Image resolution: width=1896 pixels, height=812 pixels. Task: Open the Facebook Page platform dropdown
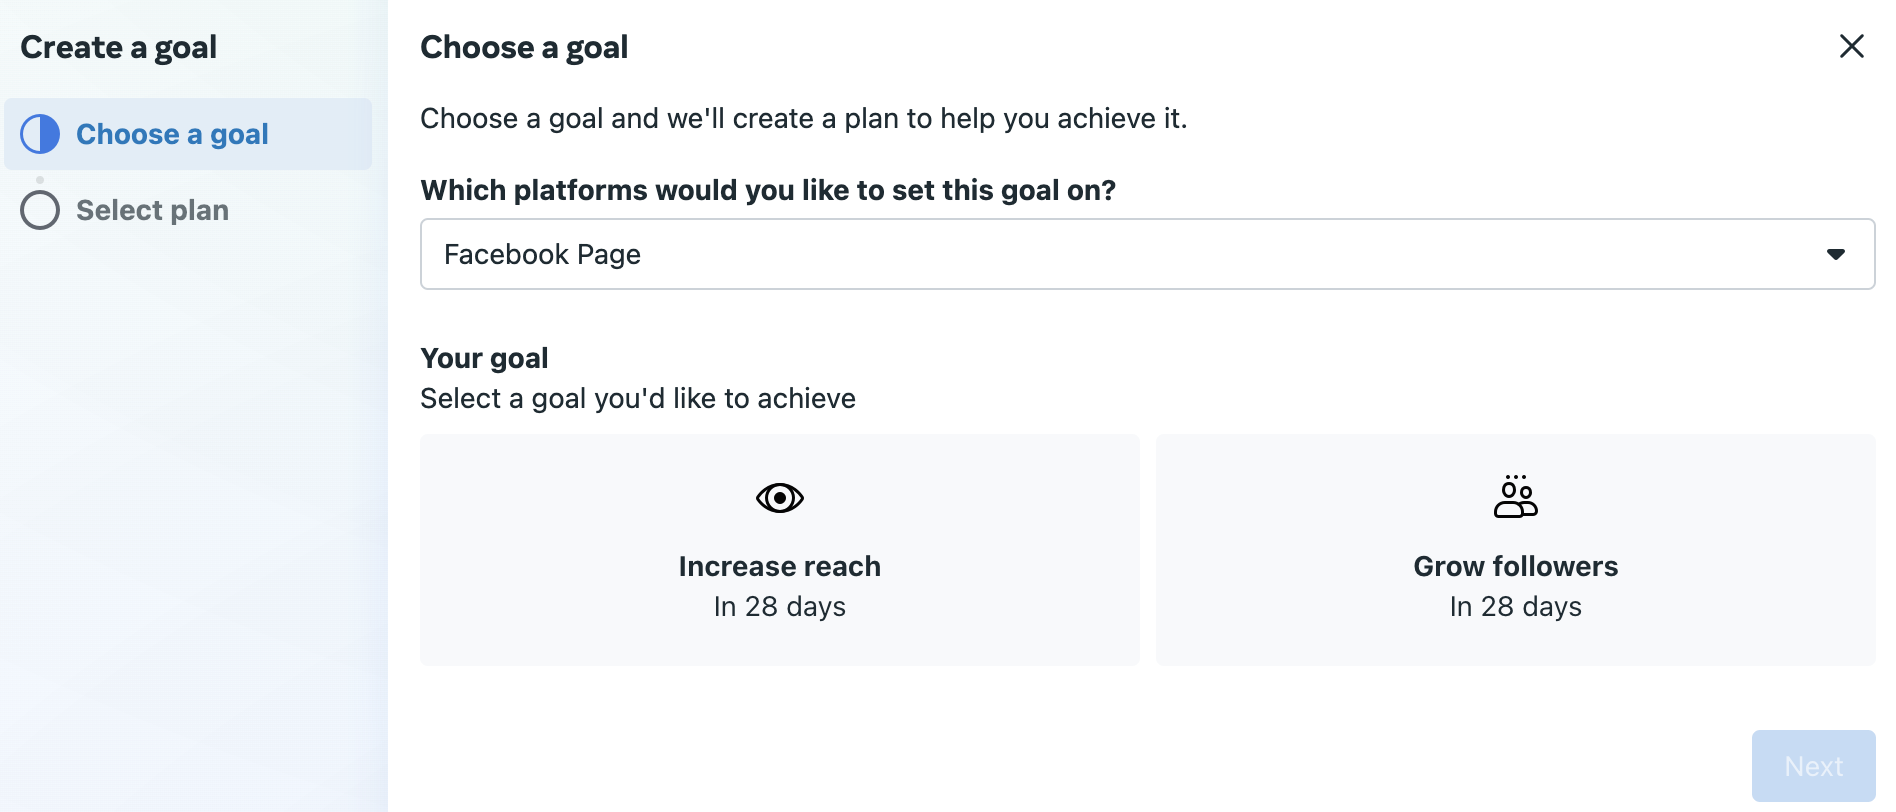1147,254
